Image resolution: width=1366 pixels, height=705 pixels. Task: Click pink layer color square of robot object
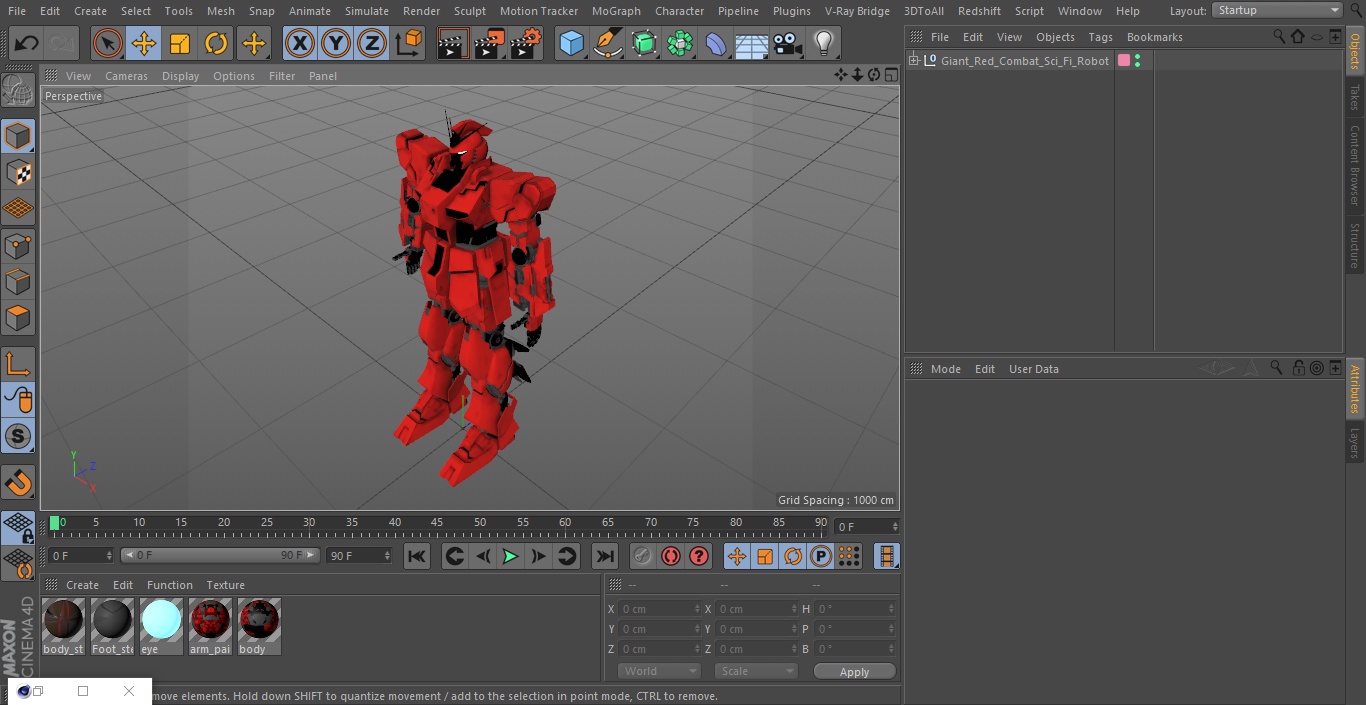point(1124,61)
